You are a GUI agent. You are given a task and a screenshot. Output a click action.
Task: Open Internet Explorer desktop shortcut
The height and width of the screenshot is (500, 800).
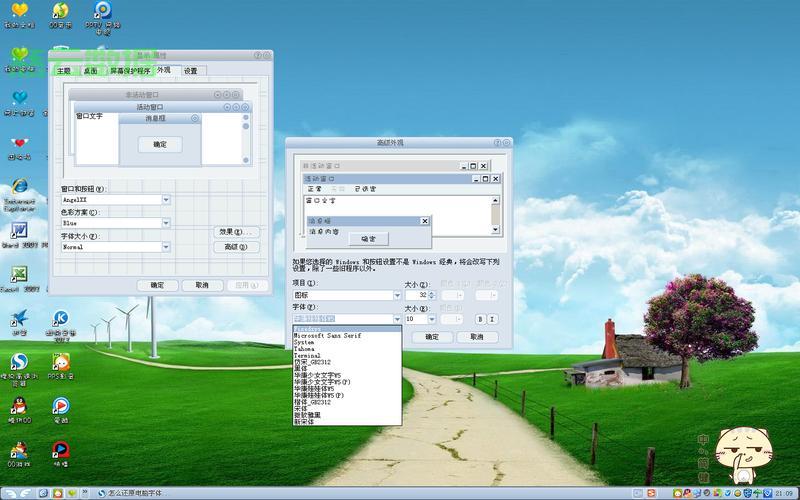[x=18, y=189]
